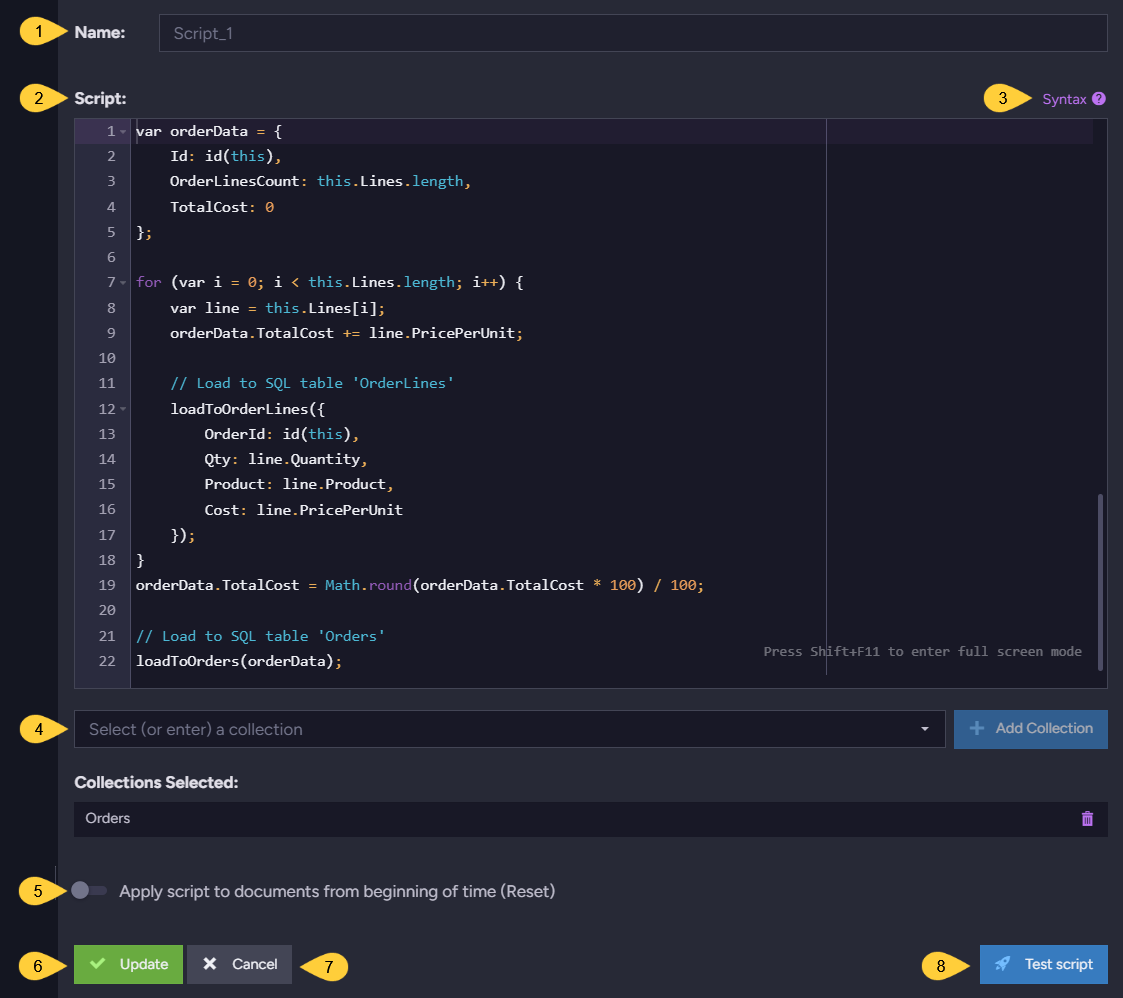Click the 'Cost: line.PricePerUnit' code line
The width and height of the screenshot is (1123, 998).
[304, 510]
